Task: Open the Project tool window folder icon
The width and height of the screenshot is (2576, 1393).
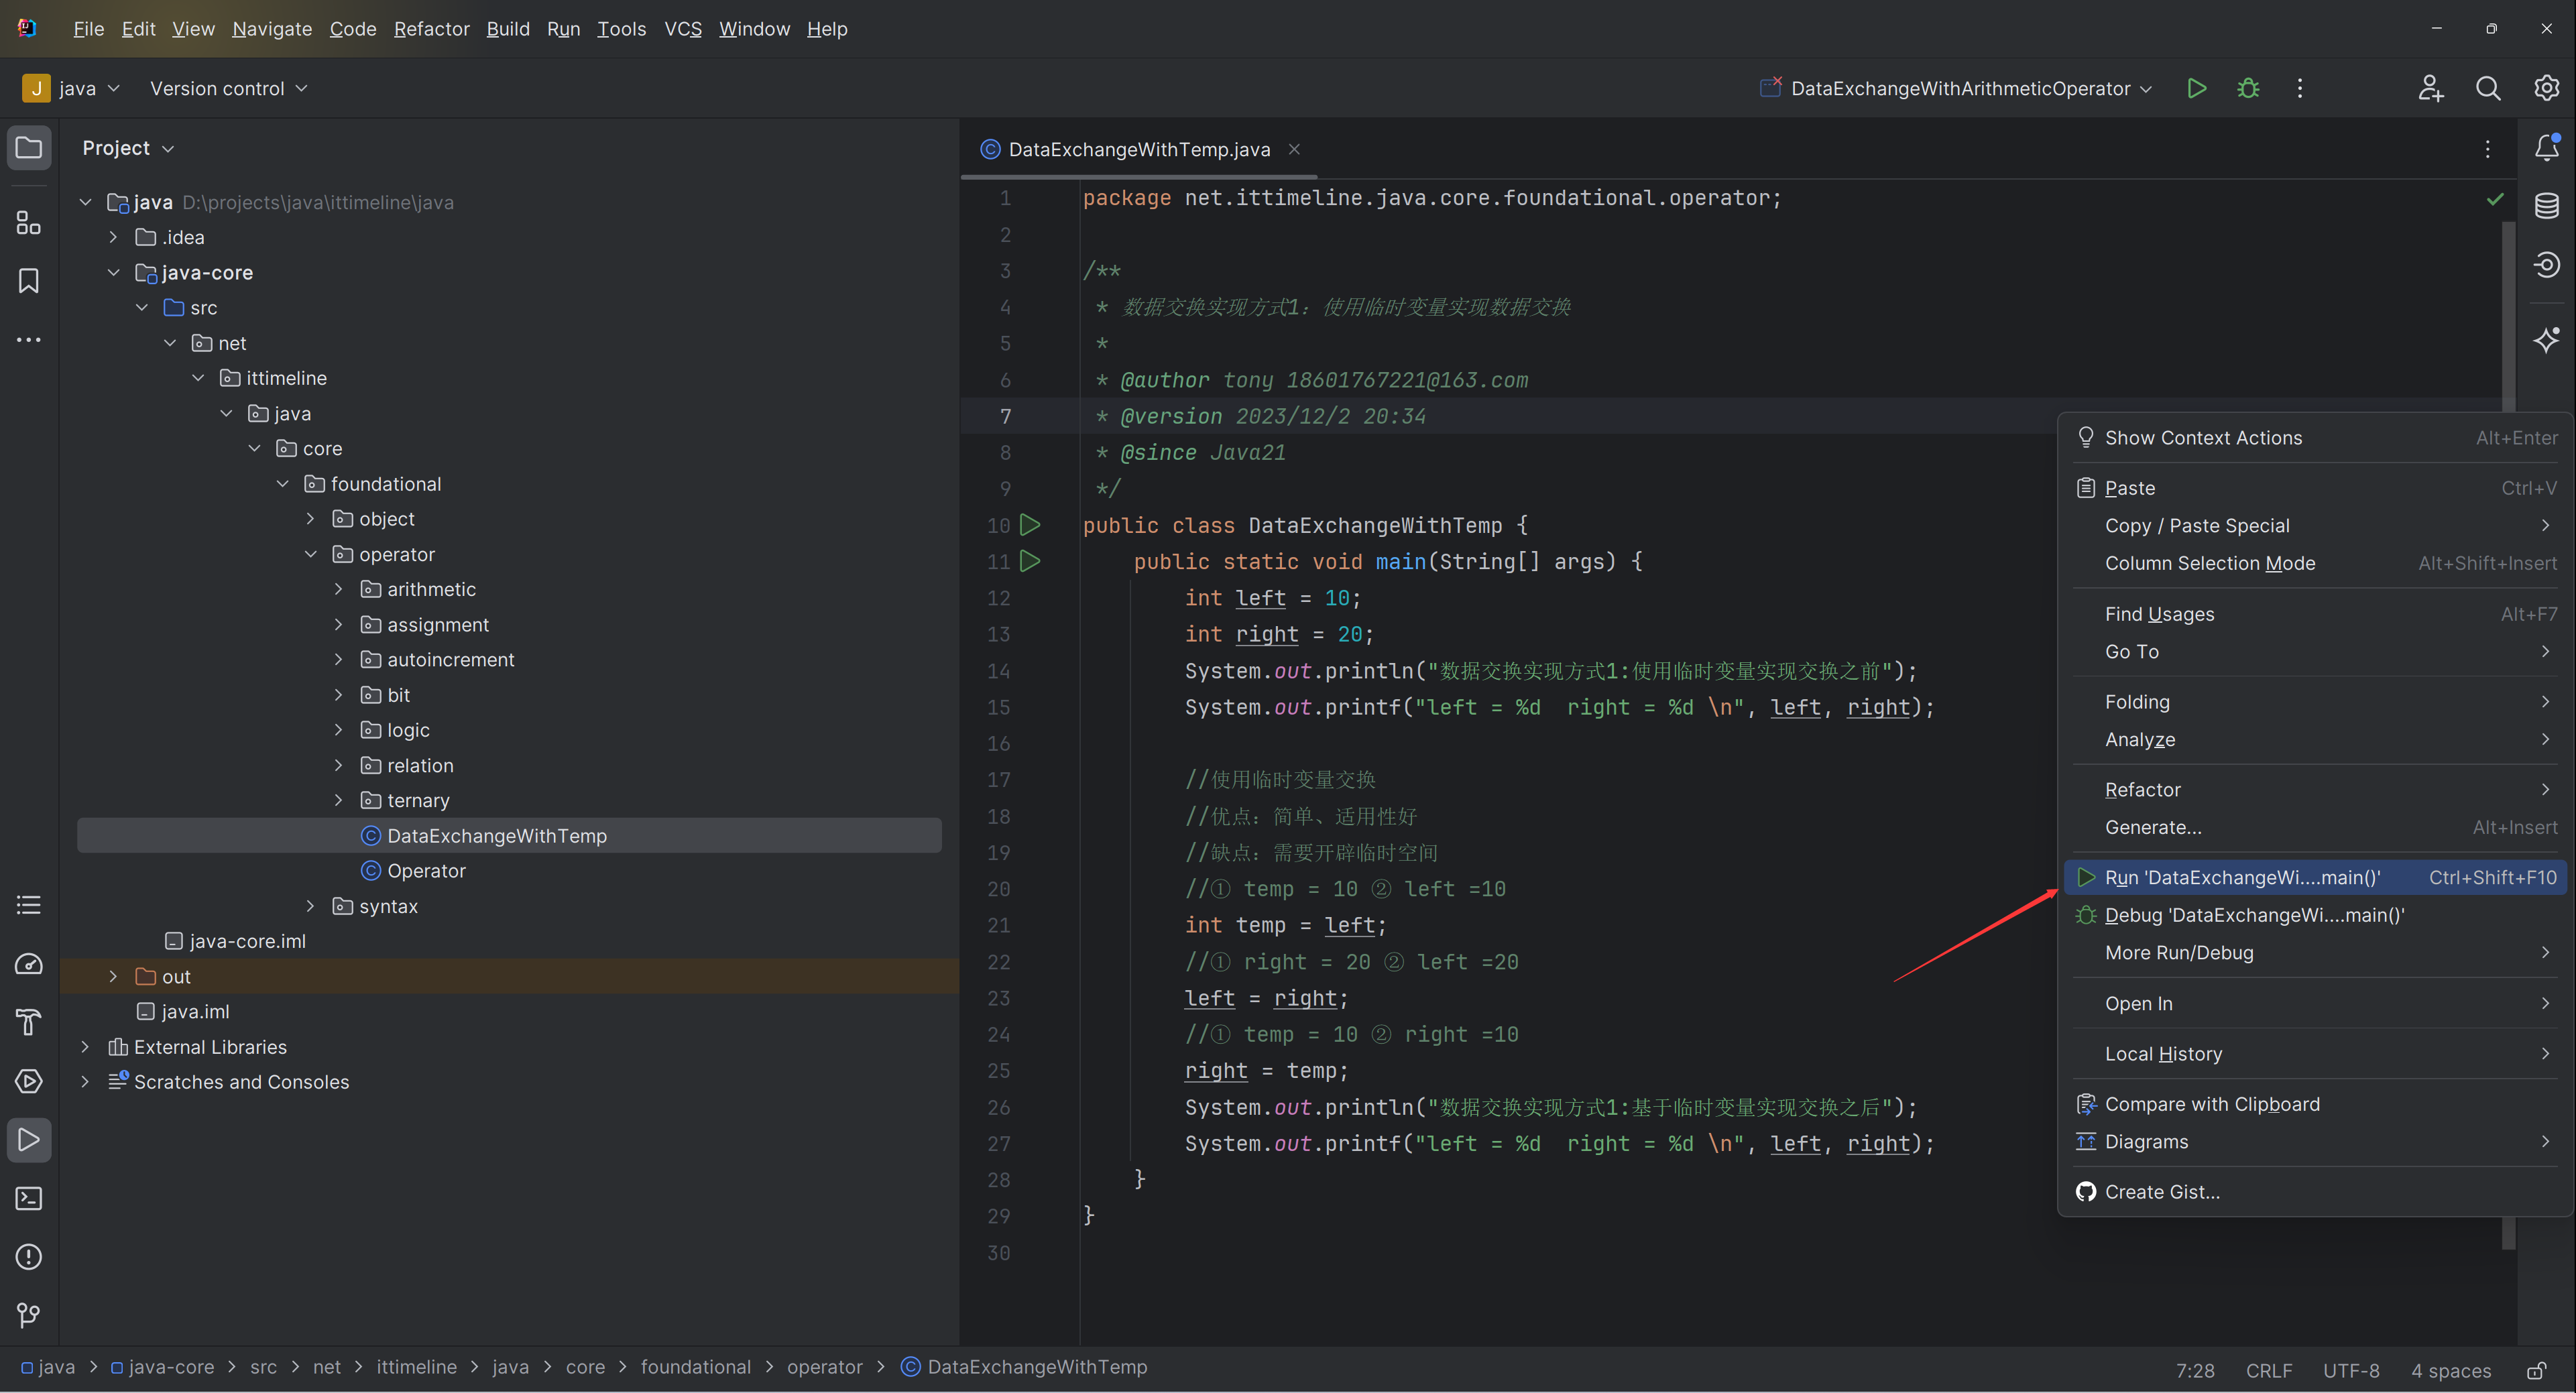Action: click(29, 148)
